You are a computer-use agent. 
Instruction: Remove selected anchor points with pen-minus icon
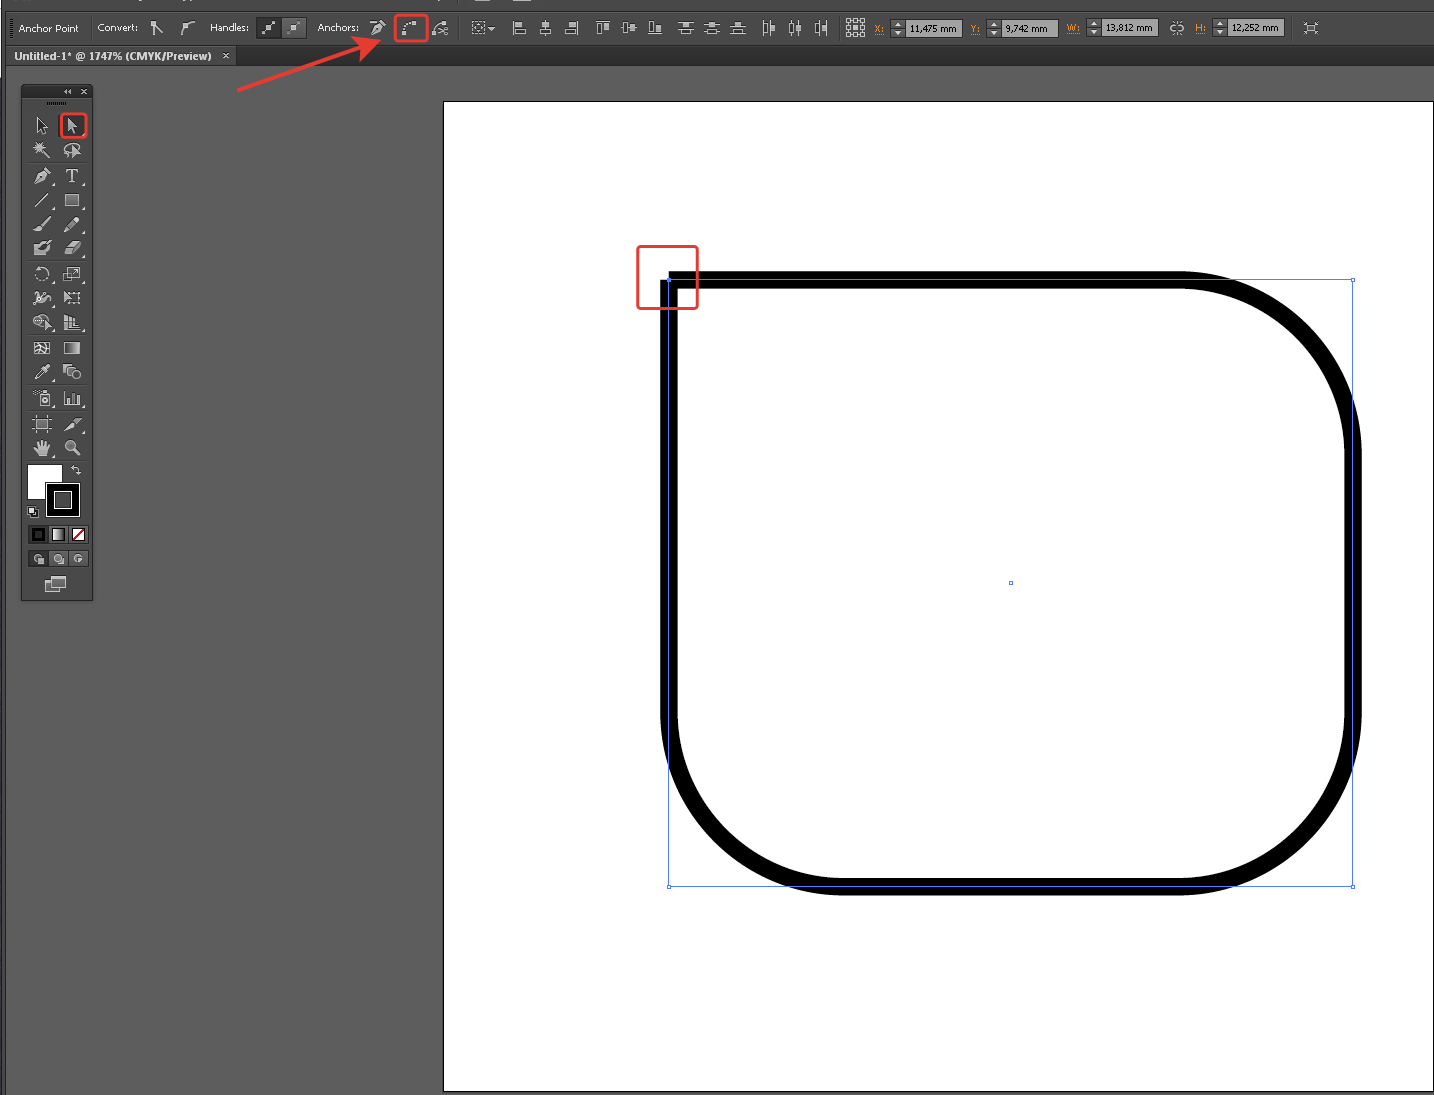[377, 28]
